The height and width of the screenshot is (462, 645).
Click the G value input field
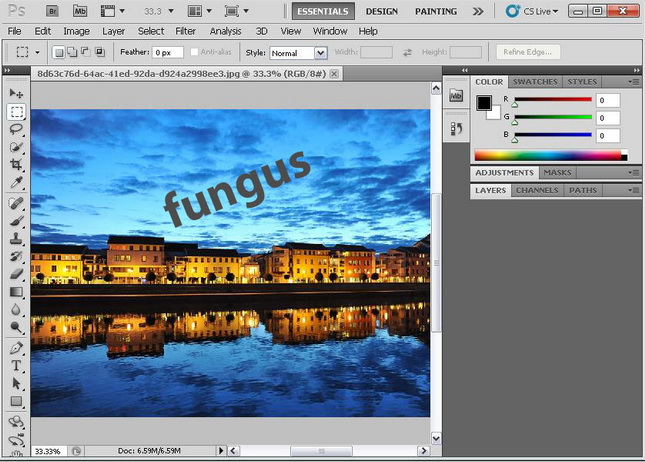click(608, 118)
